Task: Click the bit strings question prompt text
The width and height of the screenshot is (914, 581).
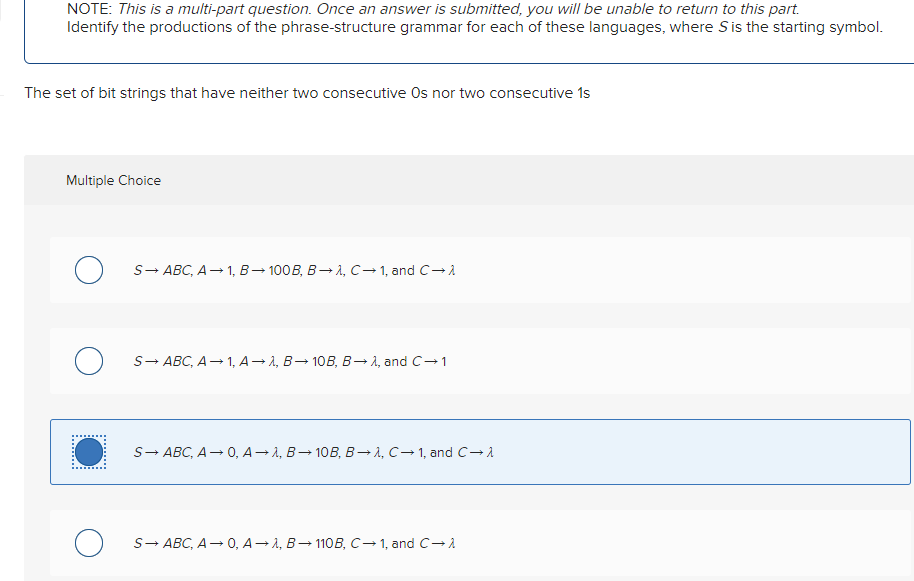Action: tap(308, 92)
